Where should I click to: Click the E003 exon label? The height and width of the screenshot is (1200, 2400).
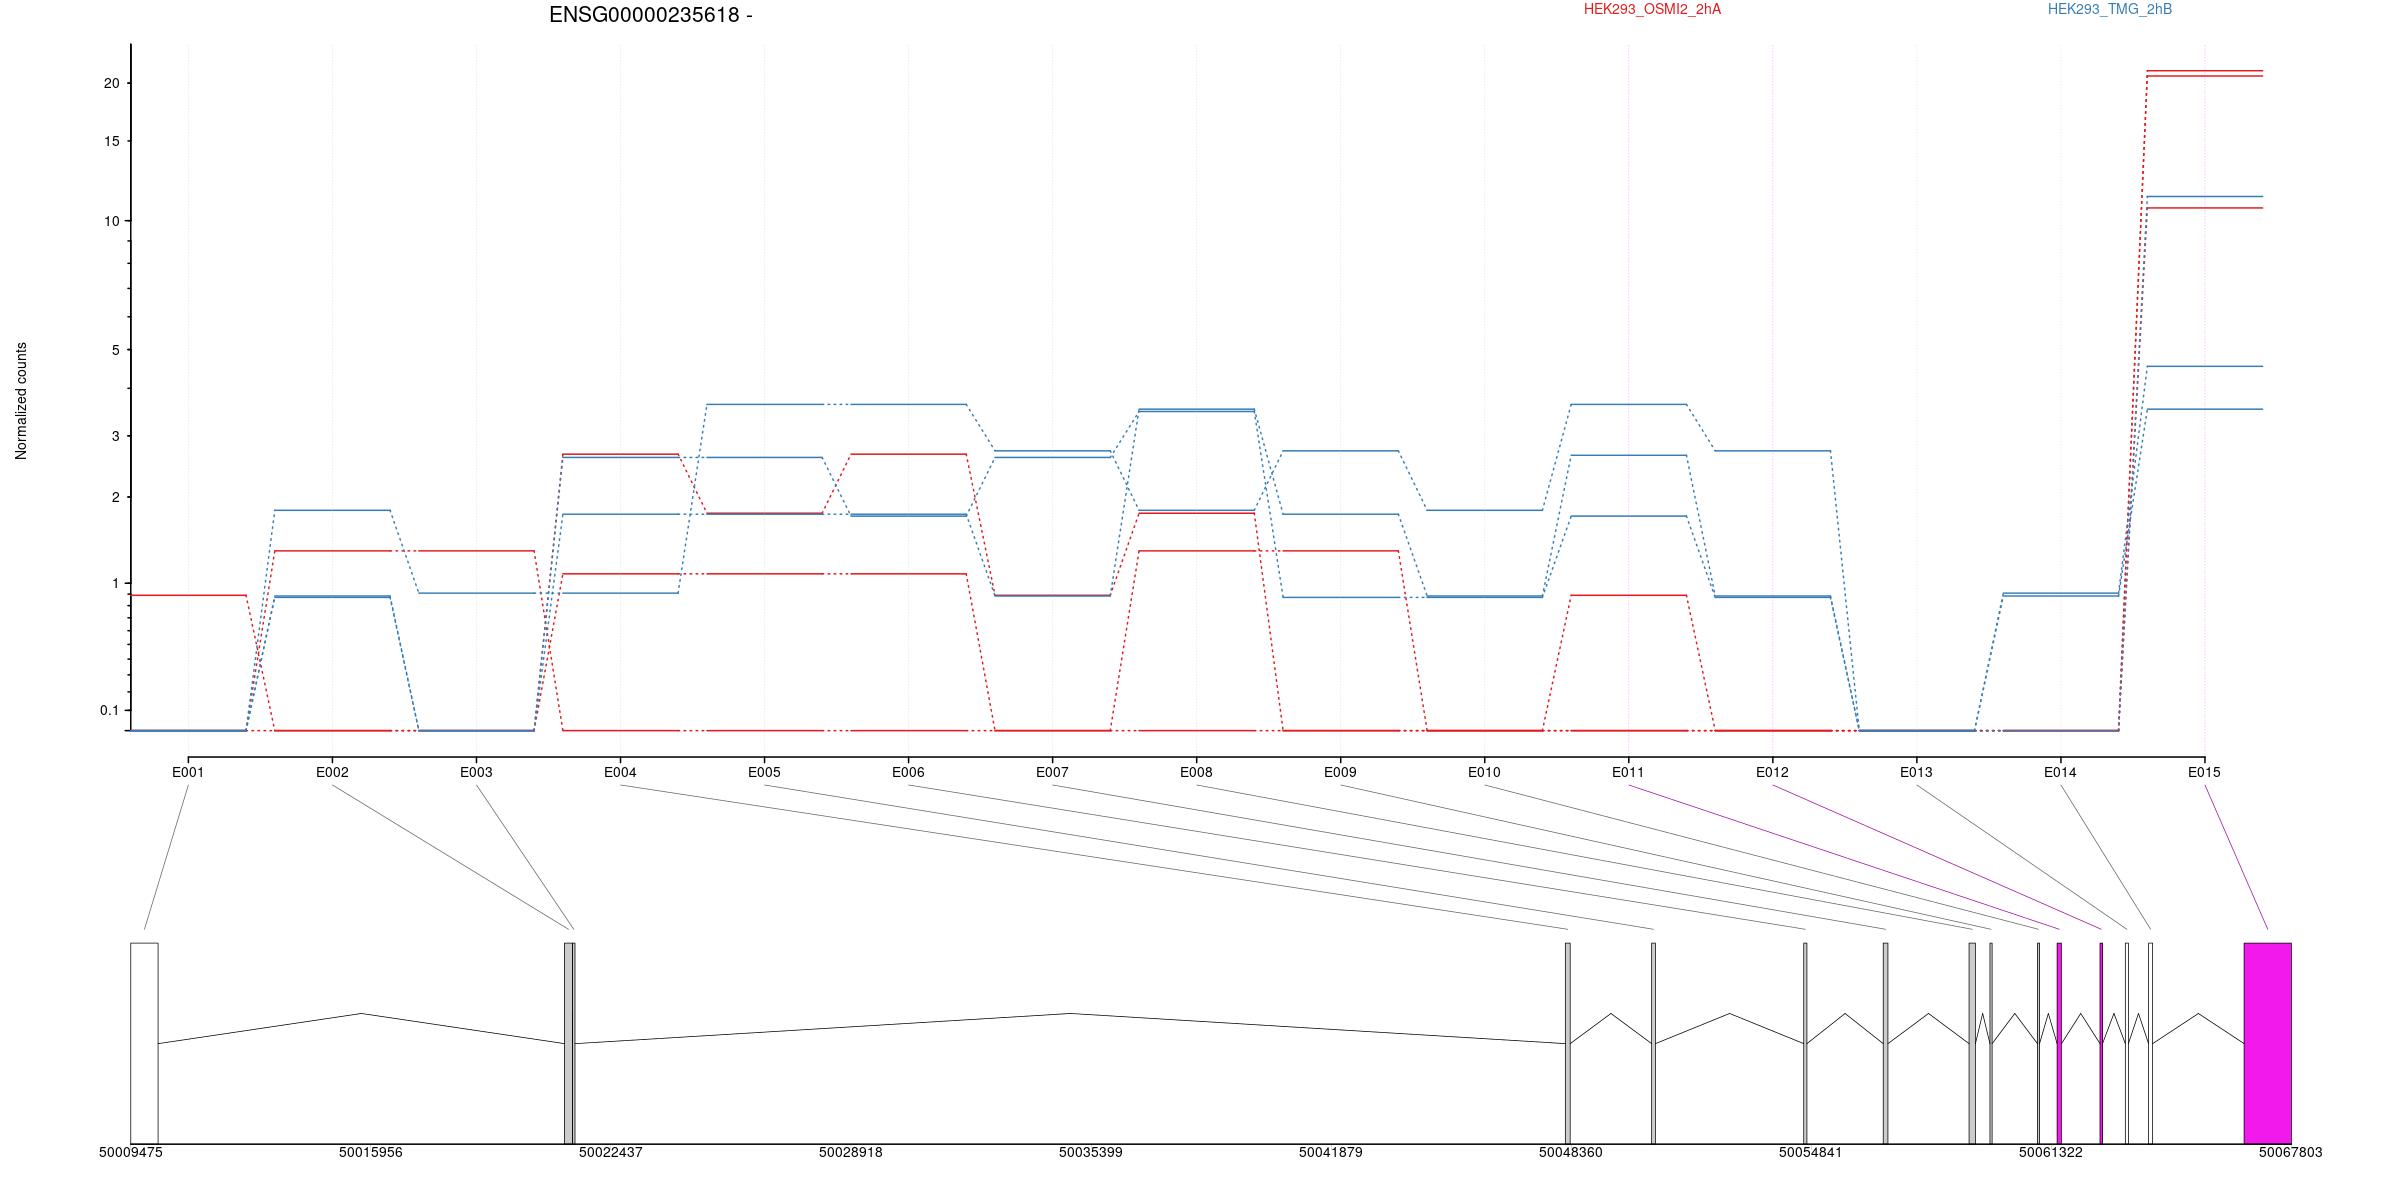point(476,772)
